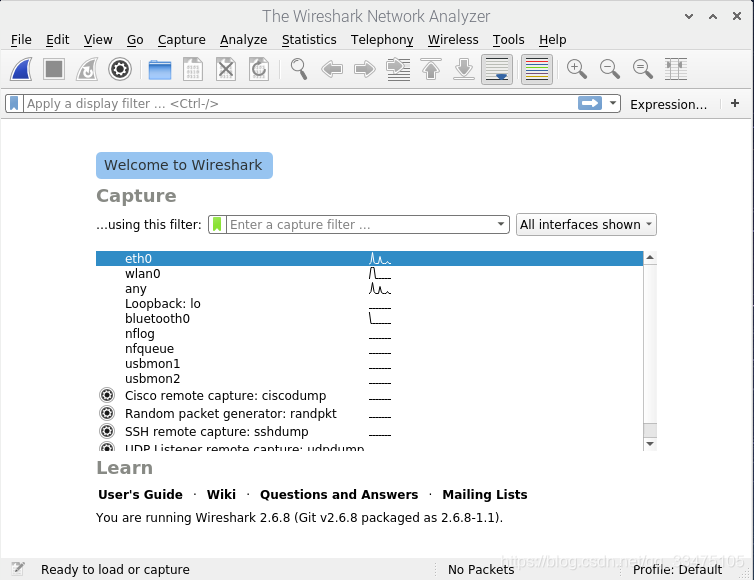Open a capture file with the folder icon
This screenshot has width=754, height=580.
[160, 70]
